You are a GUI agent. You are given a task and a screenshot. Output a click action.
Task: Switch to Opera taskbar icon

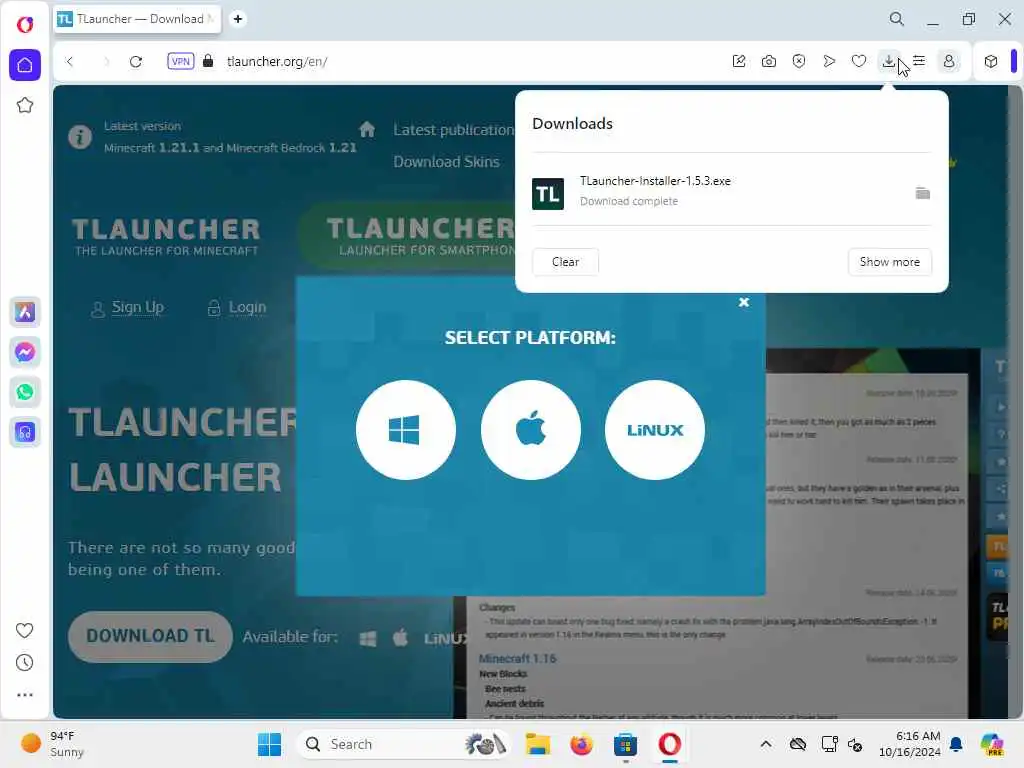(x=669, y=744)
